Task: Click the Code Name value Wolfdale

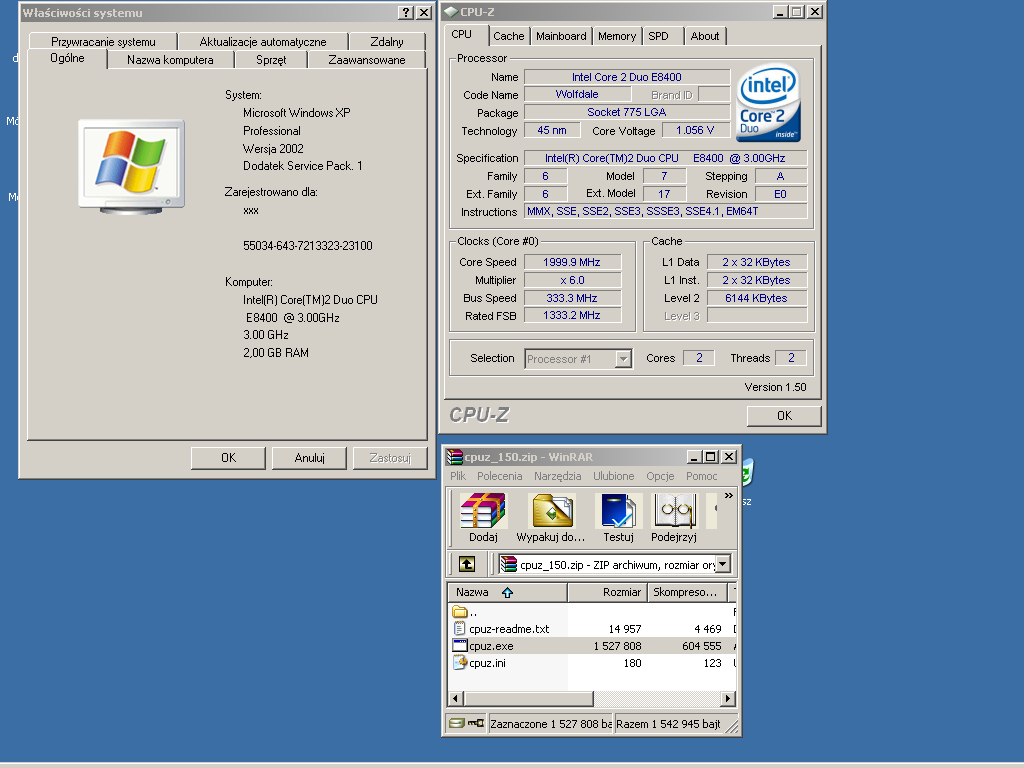Action: (x=577, y=95)
